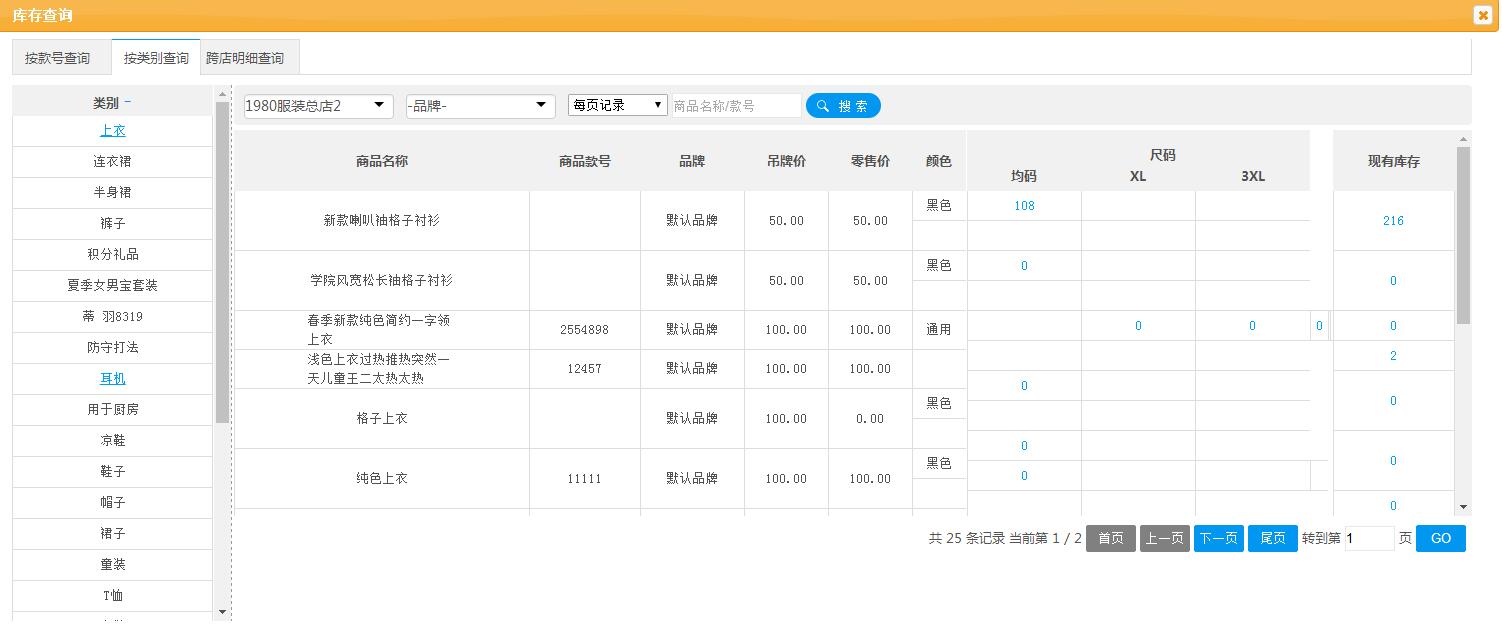Image resolution: width=1502 pixels, height=634 pixels.
Task: Click the magnifier search icon
Action: pyautogui.click(x=822, y=105)
